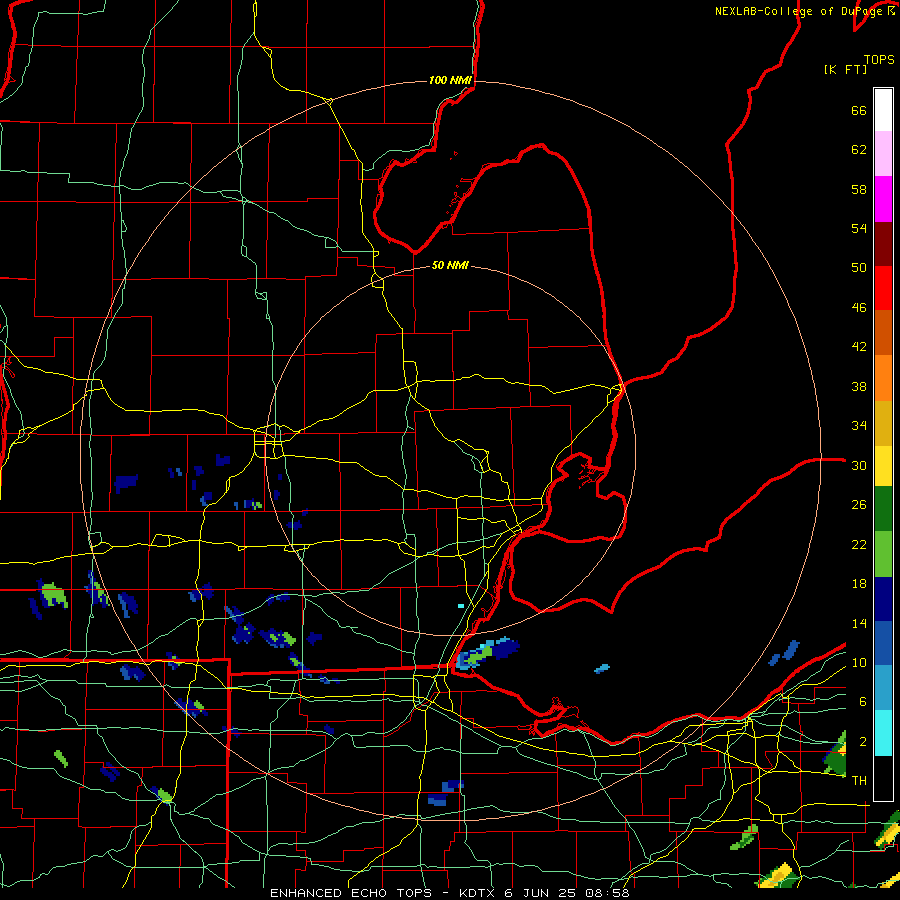The height and width of the screenshot is (900, 900).
Task: Click the "NEXLAB-College of DuPage" credit text
Action: click(798, 11)
